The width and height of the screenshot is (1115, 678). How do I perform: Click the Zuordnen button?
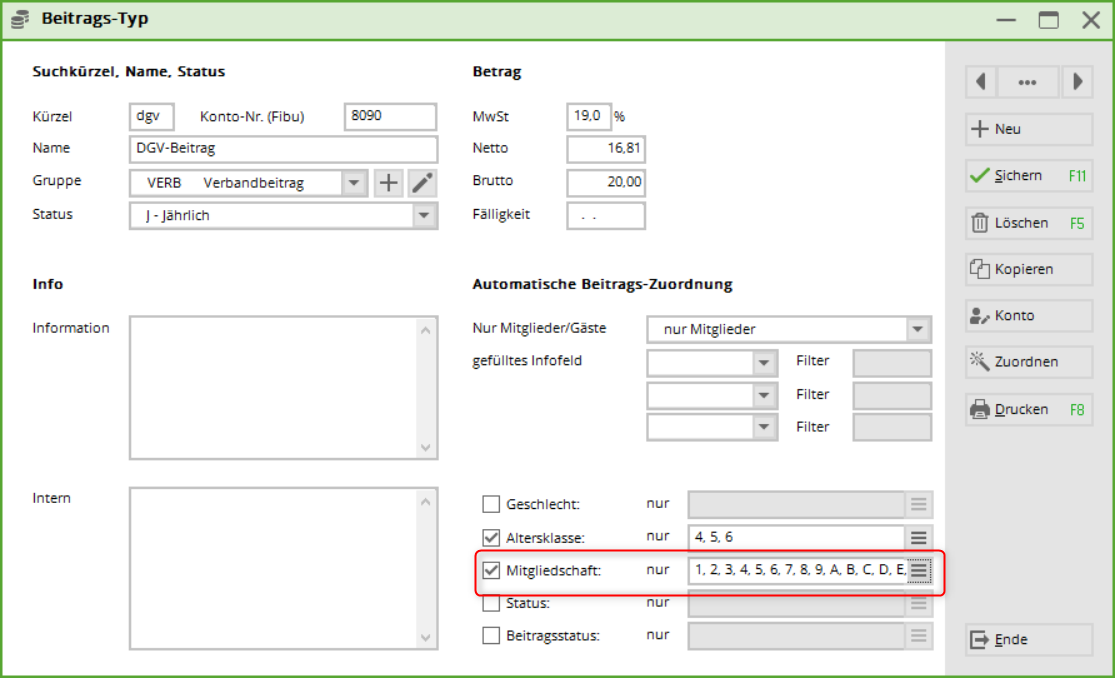coord(1028,362)
